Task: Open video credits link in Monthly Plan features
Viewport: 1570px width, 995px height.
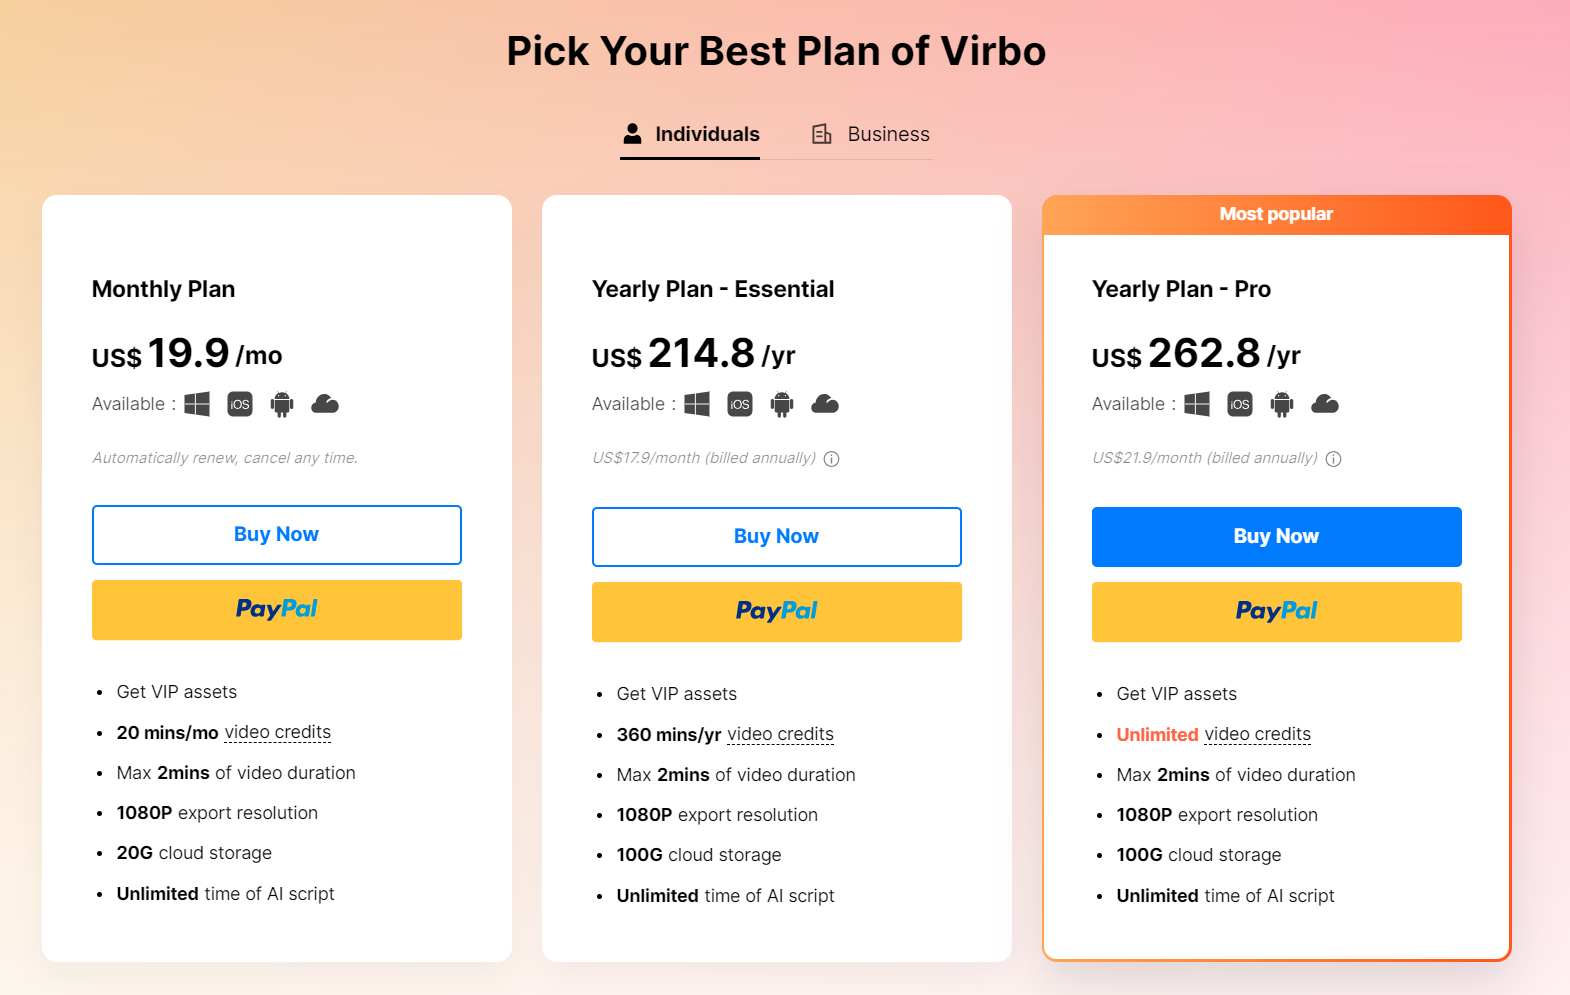Action: coord(278,731)
